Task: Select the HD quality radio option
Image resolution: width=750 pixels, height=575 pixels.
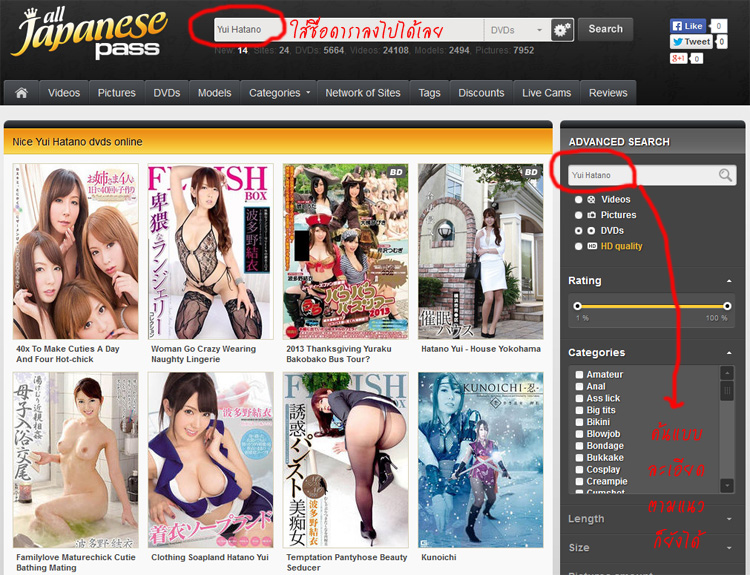Action: (x=578, y=246)
